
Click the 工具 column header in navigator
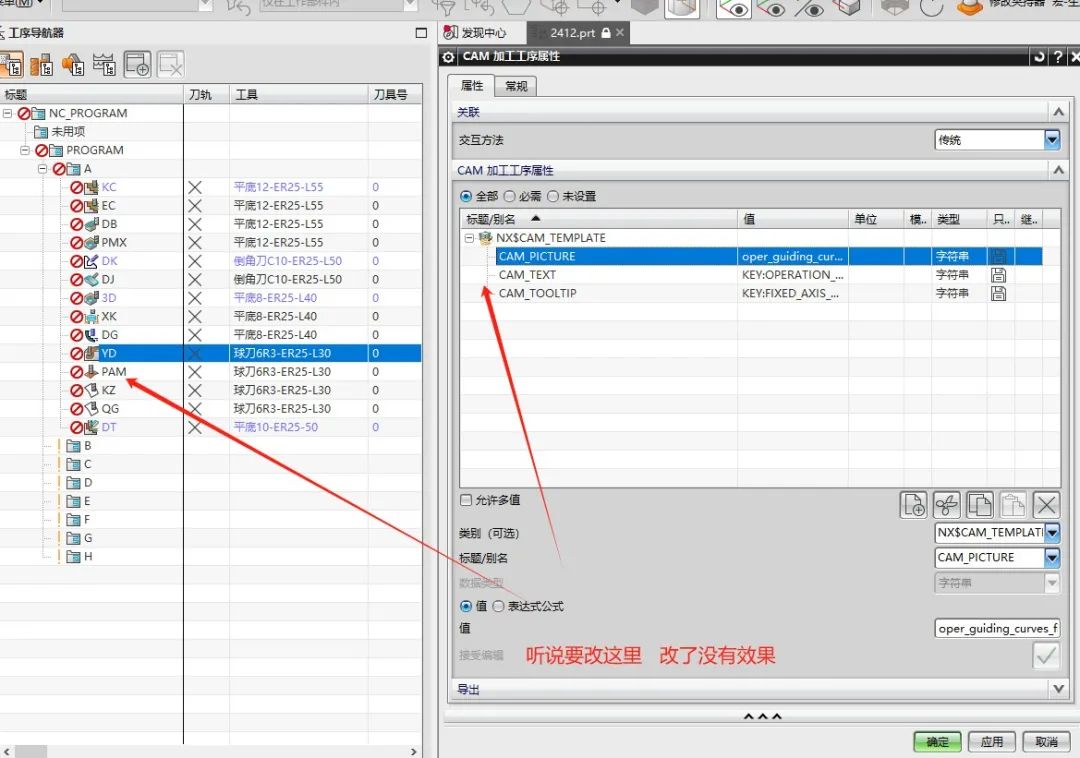[299, 94]
